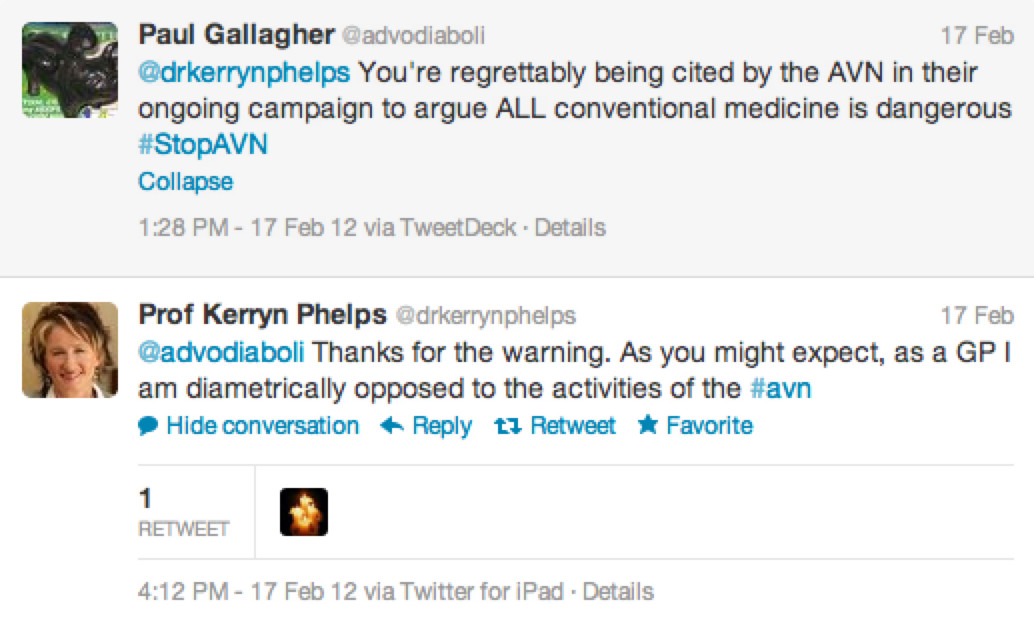The height and width of the screenshot is (628, 1034).
Task: Click the Favorite star icon
Action: click(x=647, y=426)
